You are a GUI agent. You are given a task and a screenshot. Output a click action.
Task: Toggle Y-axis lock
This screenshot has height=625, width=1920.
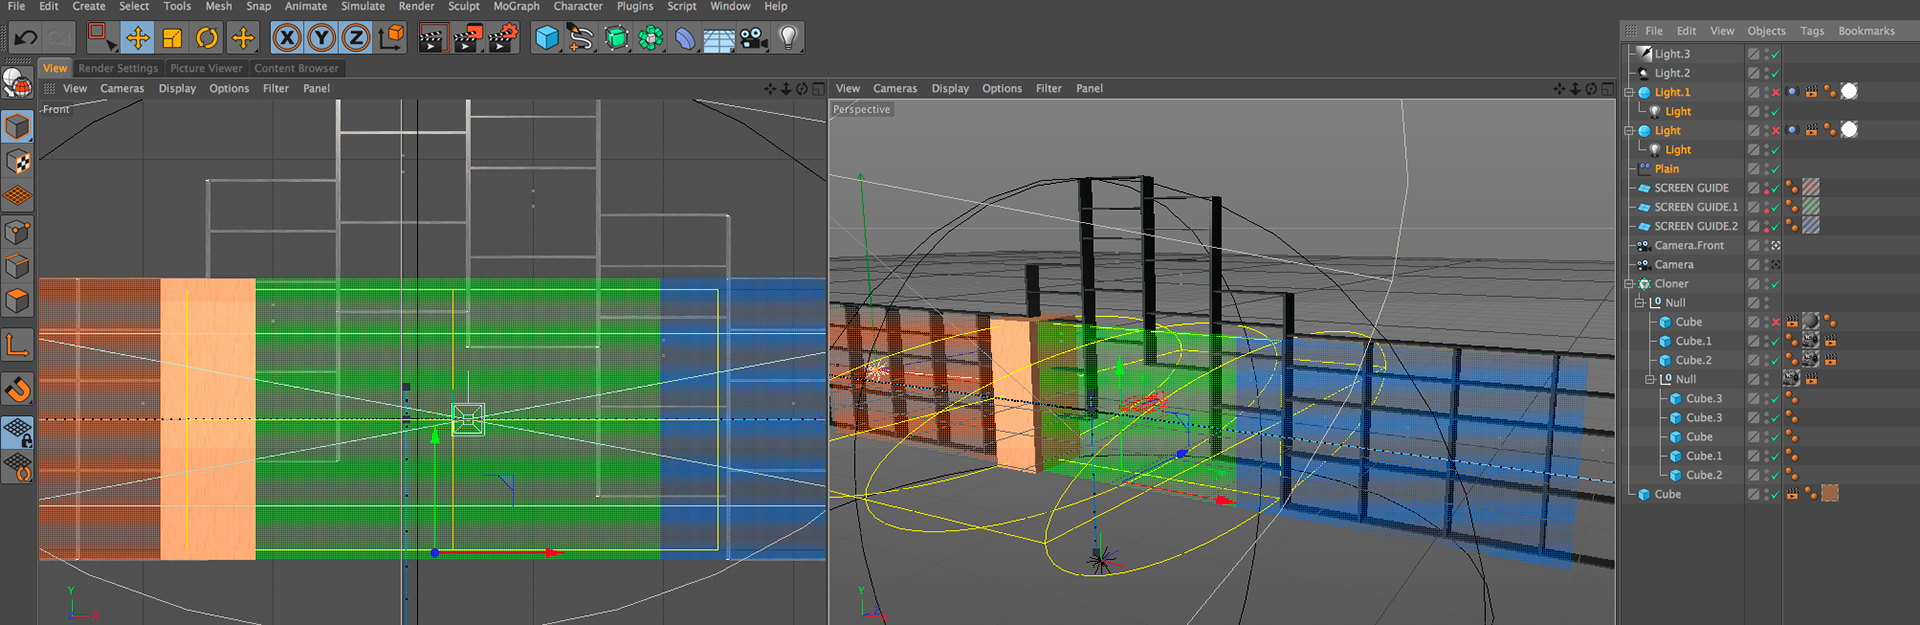pos(321,38)
